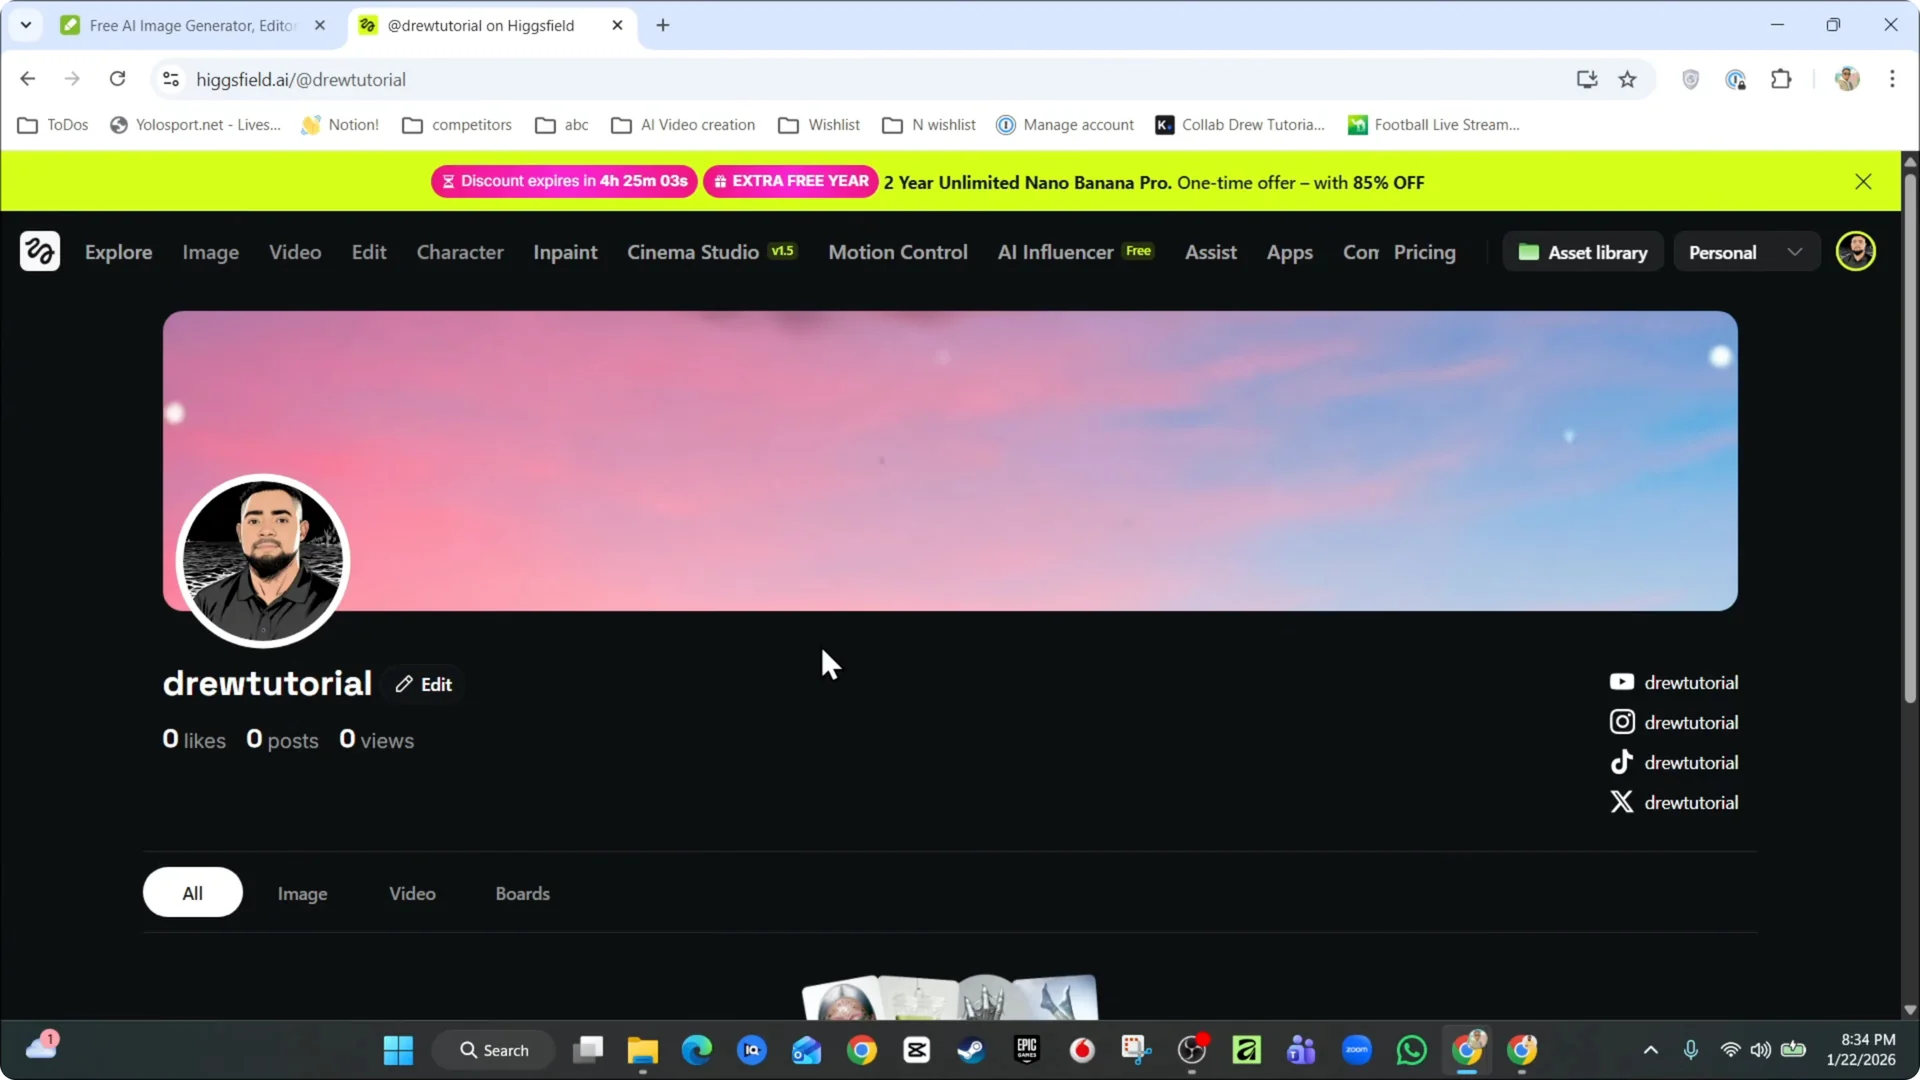
Task: Open the drewtutorial YouTube channel icon
Action: coord(1622,681)
